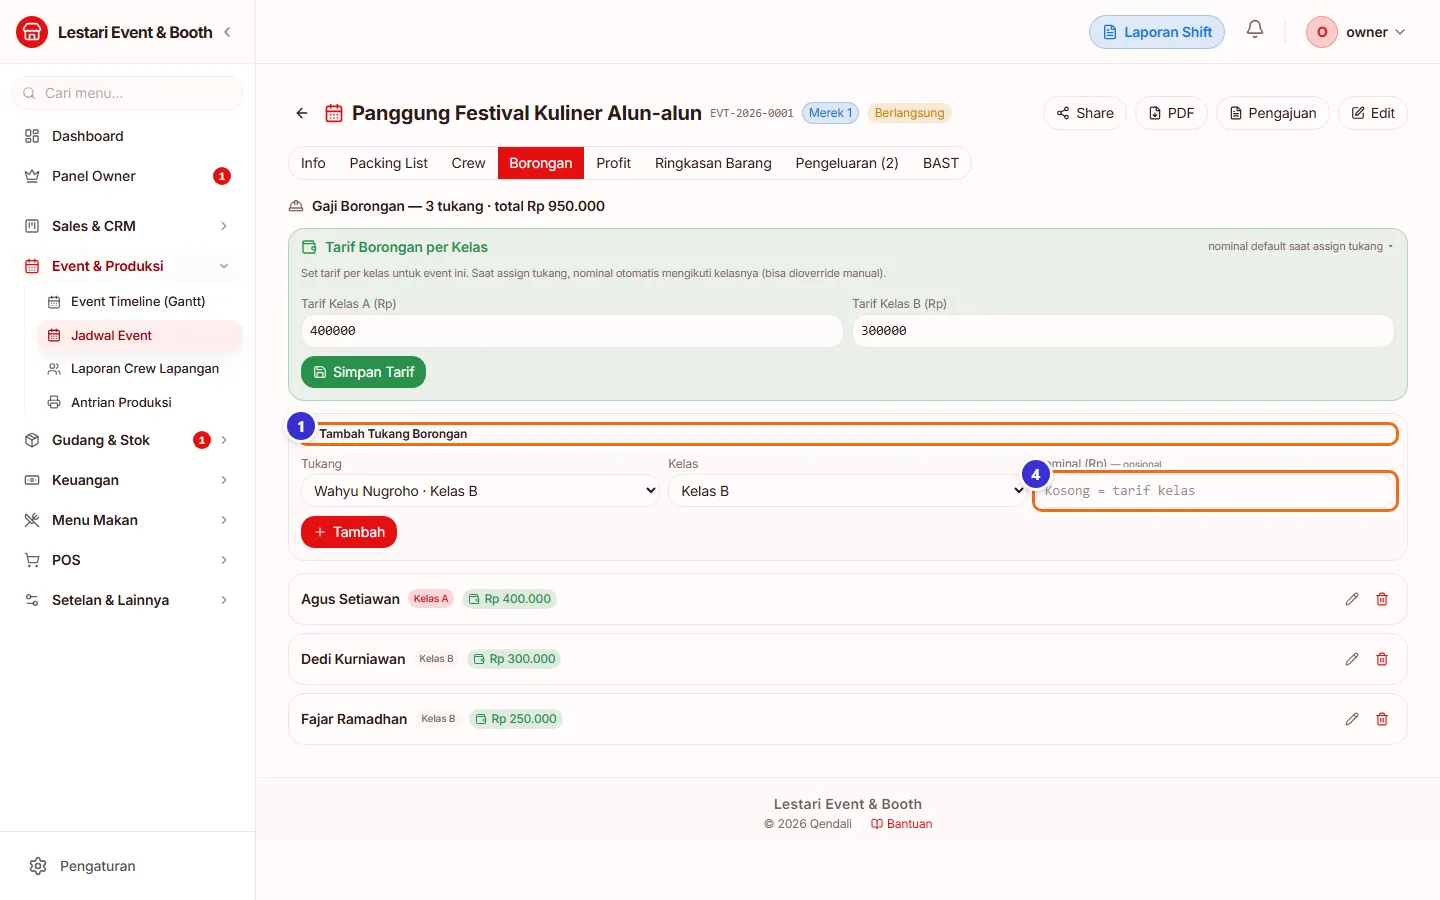Open the Laporan Shift button
The width and height of the screenshot is (1440, 900).
(1157, 32)
